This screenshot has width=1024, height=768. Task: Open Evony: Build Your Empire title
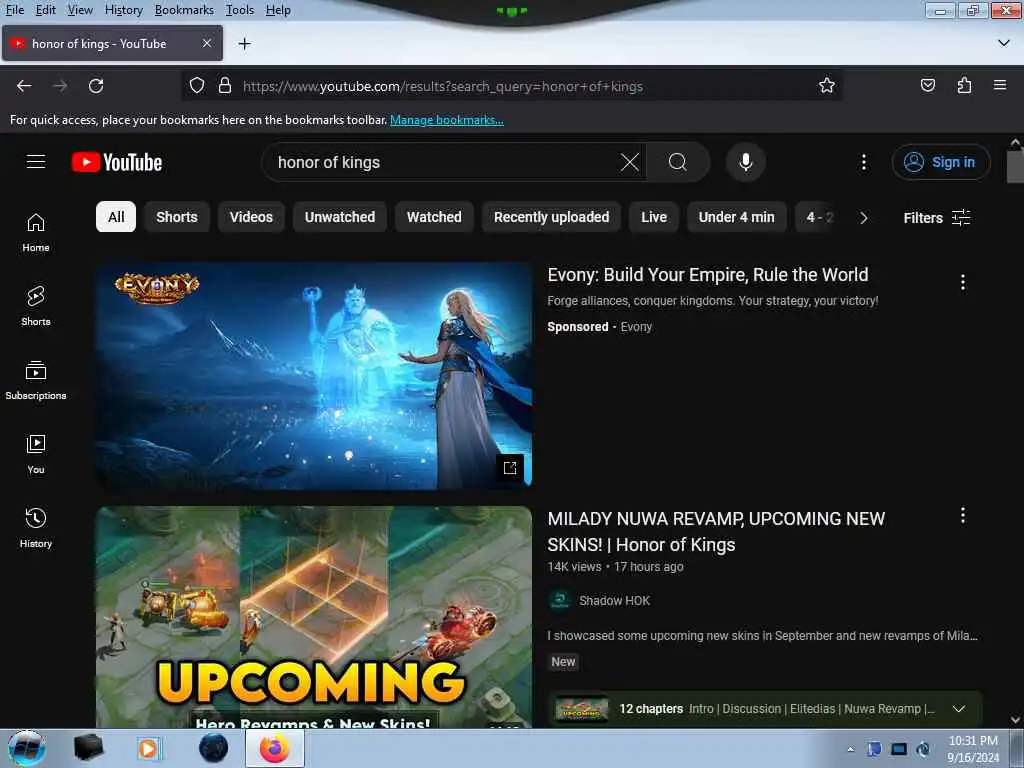tap(708, 274)
